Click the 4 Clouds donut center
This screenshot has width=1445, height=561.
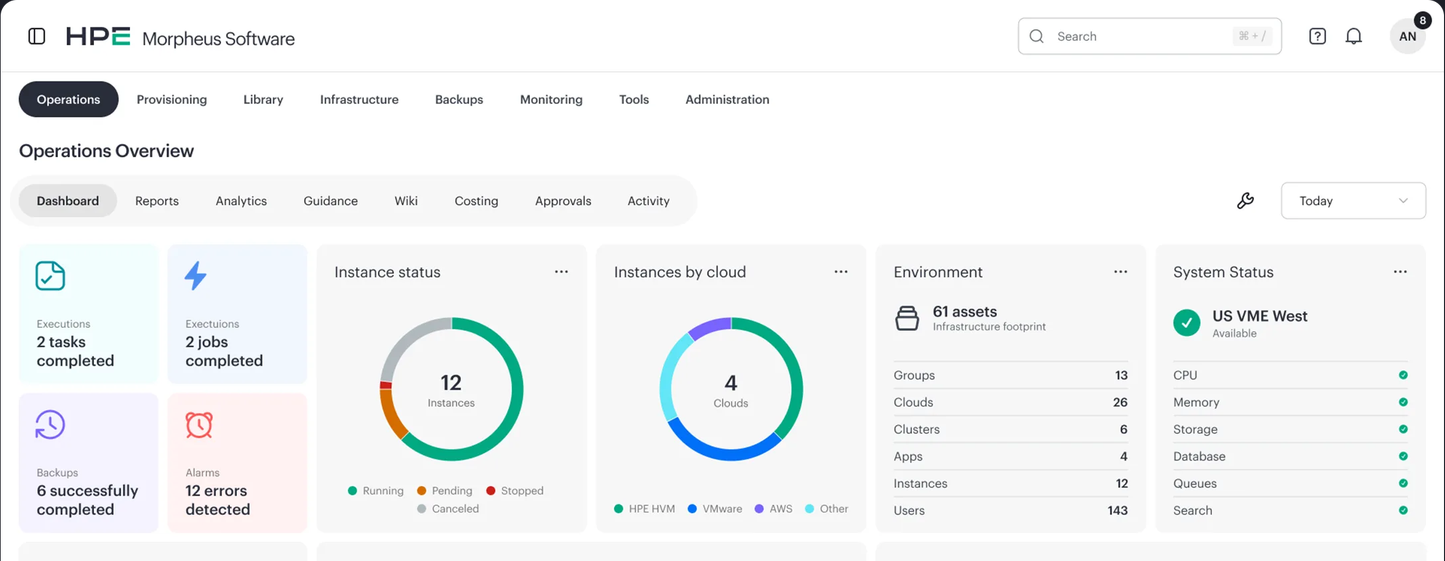click(x=731, y=390)
